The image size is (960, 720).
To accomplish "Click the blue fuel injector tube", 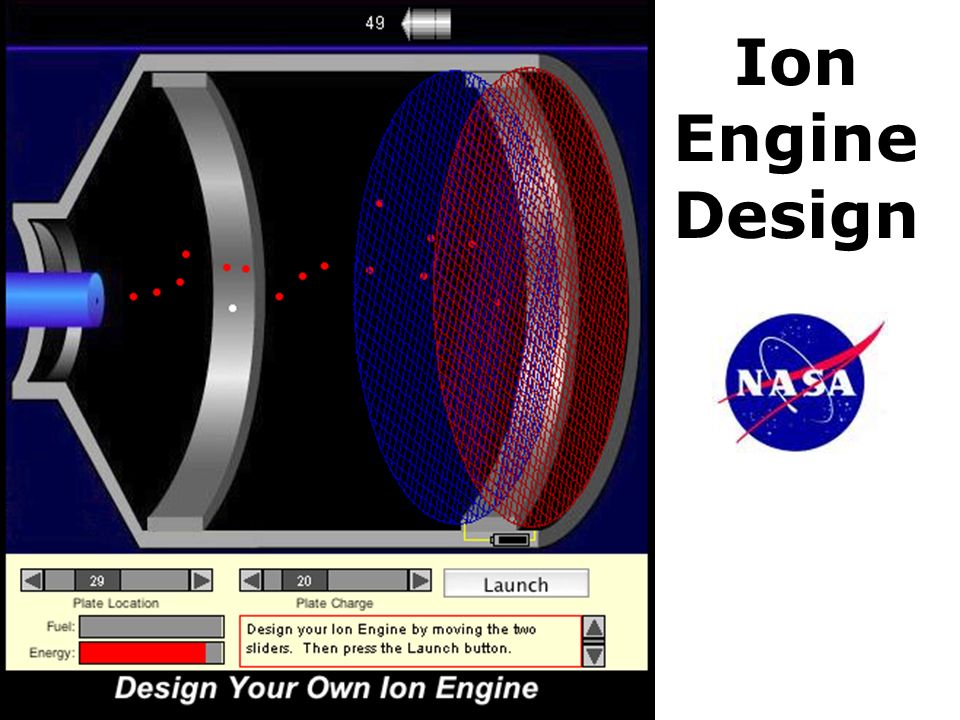I will (x=55, y=299).
